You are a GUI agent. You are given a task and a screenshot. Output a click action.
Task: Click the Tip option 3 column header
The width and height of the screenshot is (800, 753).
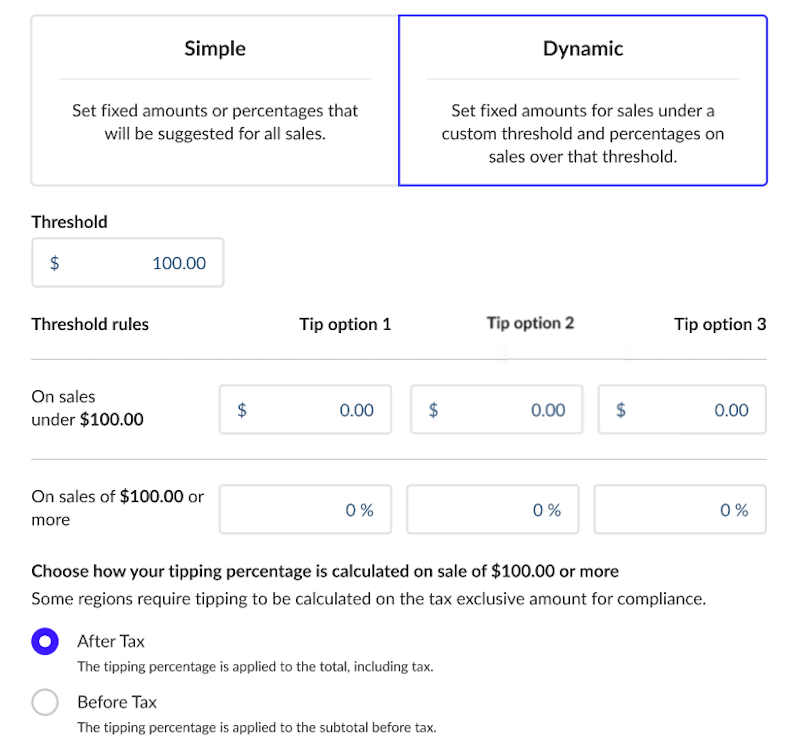click(720, 324)
